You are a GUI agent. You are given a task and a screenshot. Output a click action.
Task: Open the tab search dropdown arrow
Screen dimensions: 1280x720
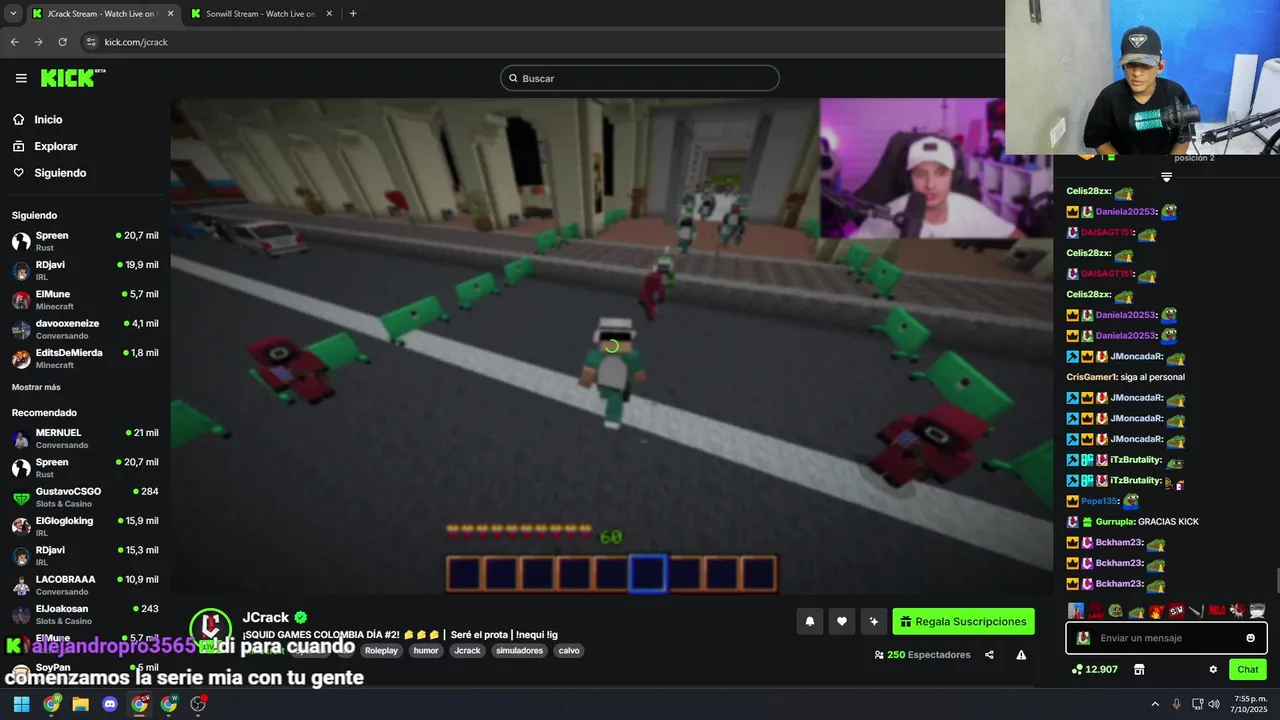click(13, 14)
